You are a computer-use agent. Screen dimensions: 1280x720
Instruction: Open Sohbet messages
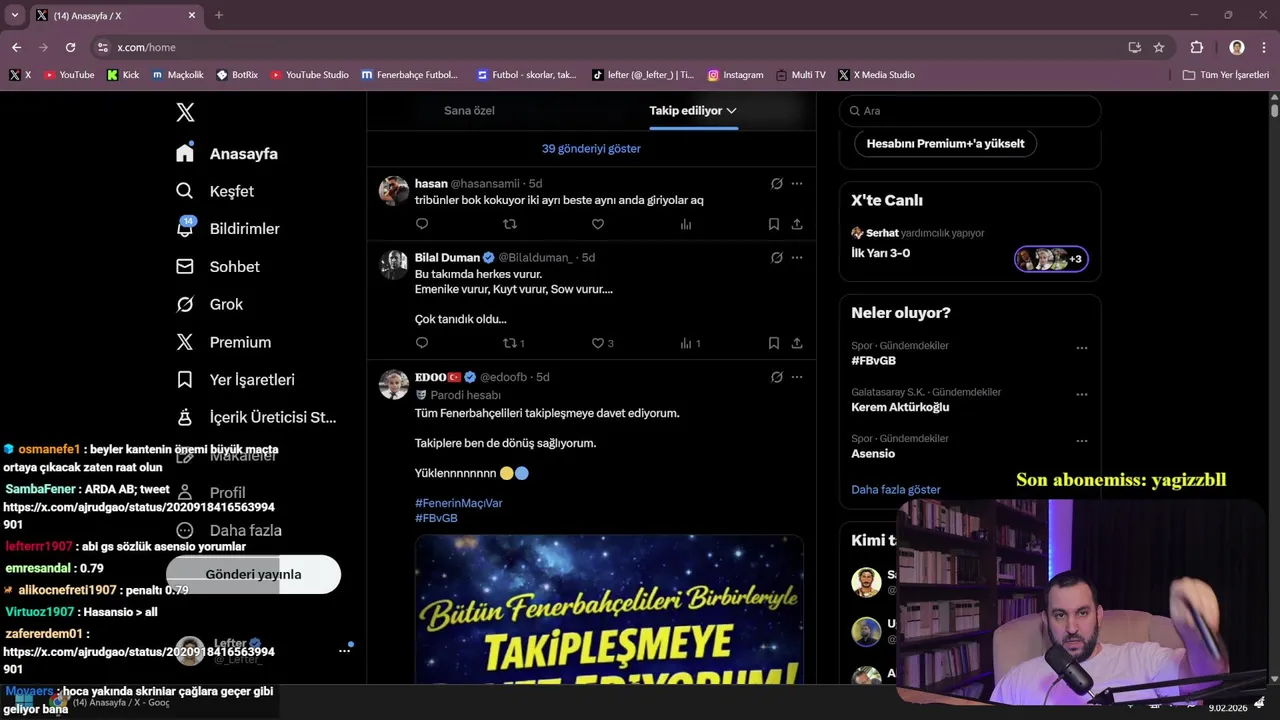pos(218,267)
